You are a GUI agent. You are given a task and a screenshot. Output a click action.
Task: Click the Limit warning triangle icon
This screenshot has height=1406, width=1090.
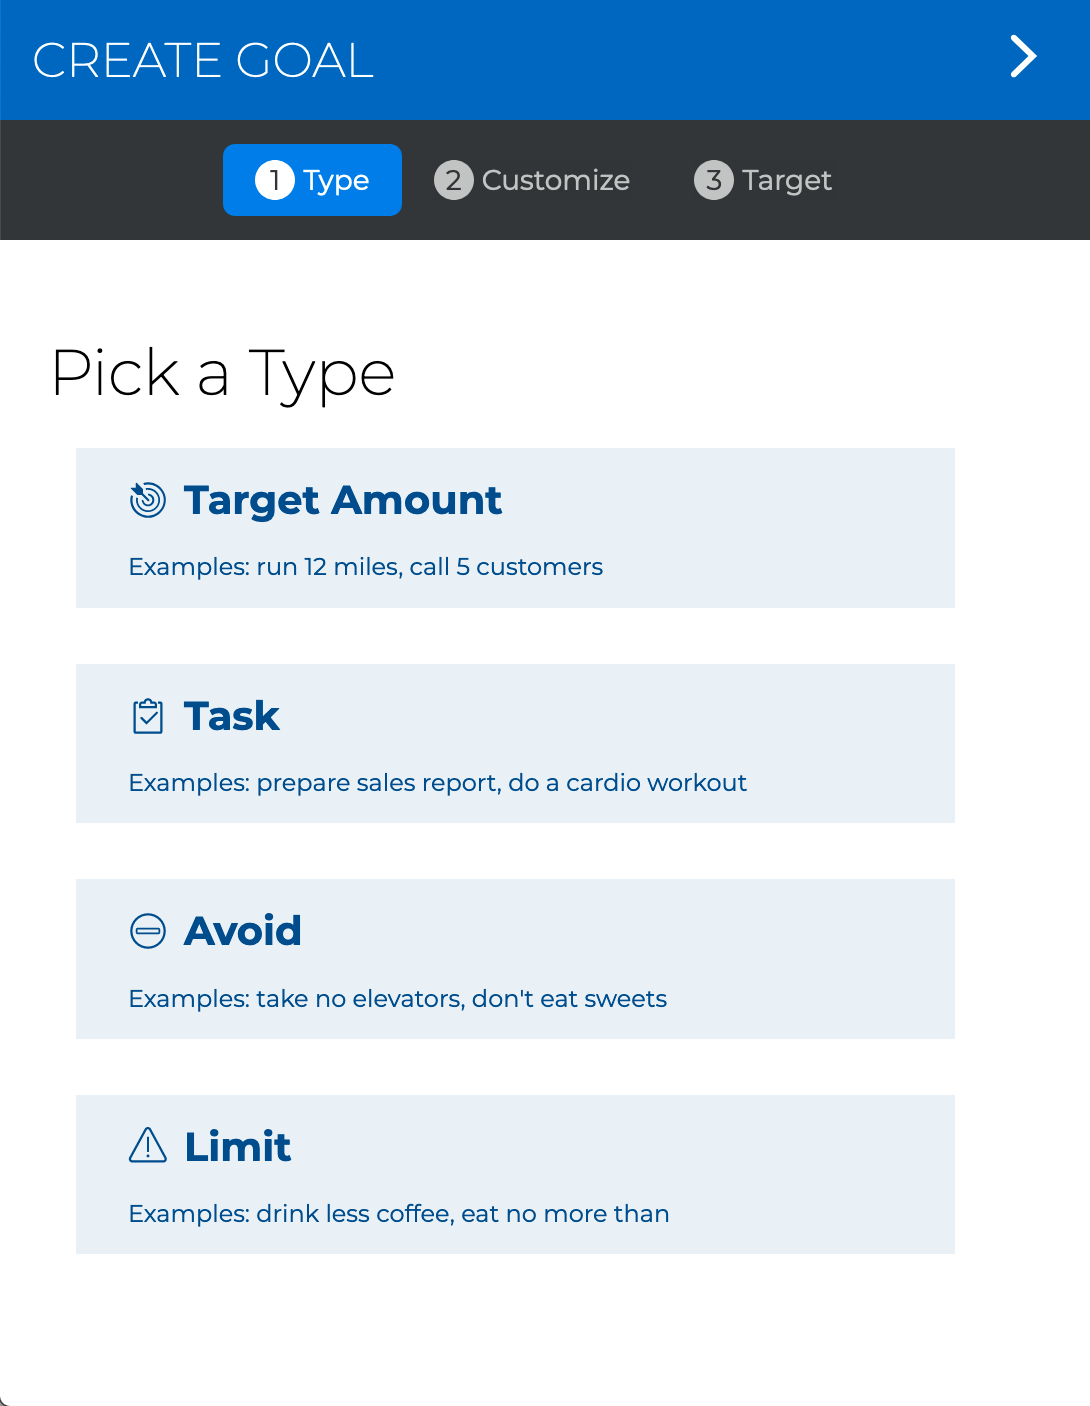coord(148,1147)
